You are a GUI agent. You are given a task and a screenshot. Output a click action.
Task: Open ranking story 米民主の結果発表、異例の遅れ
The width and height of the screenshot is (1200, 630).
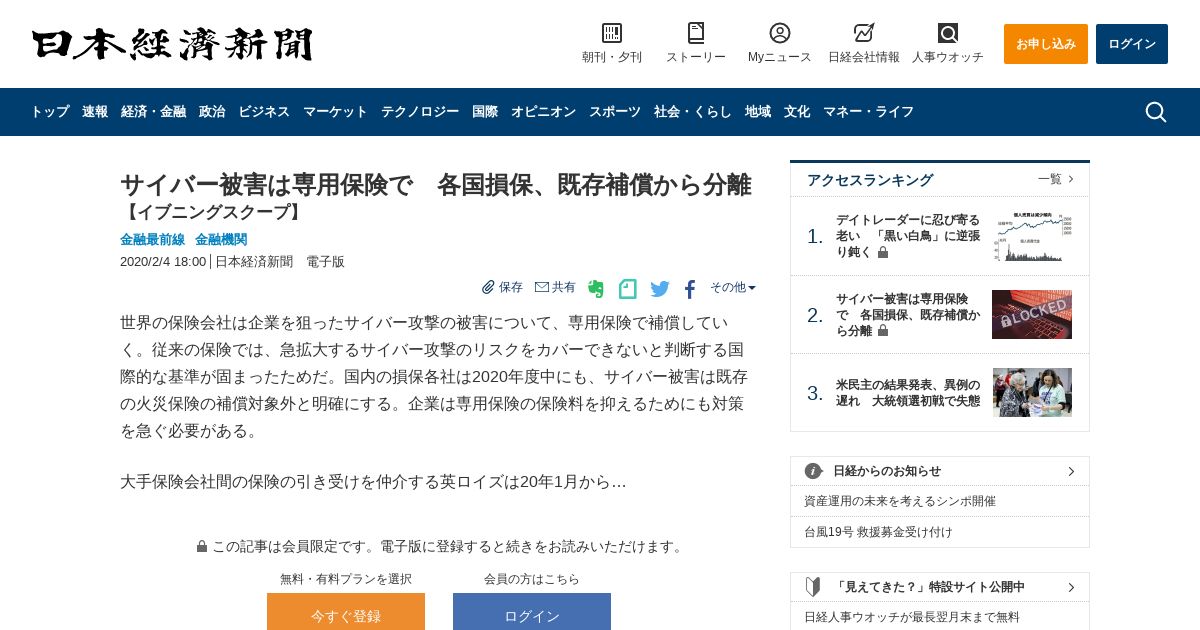tap(908, 392)
